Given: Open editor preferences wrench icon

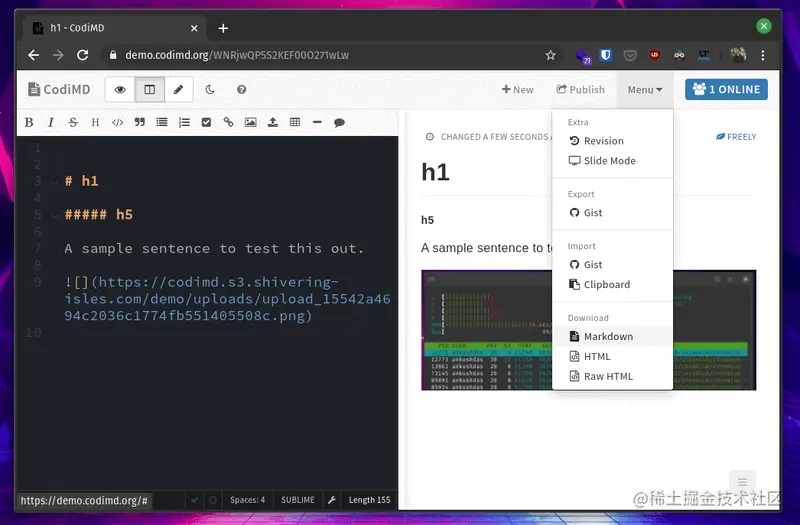Looking at the screenshot, I should pyautogui.click(x=332, y=500).
